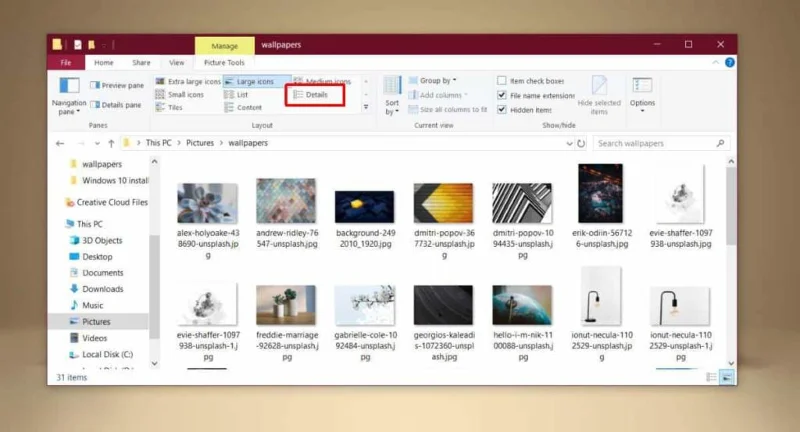Viewport: 800px width, 432px height.
Task: Open Help with the question mark icon
Action: [x=730, y=62]
